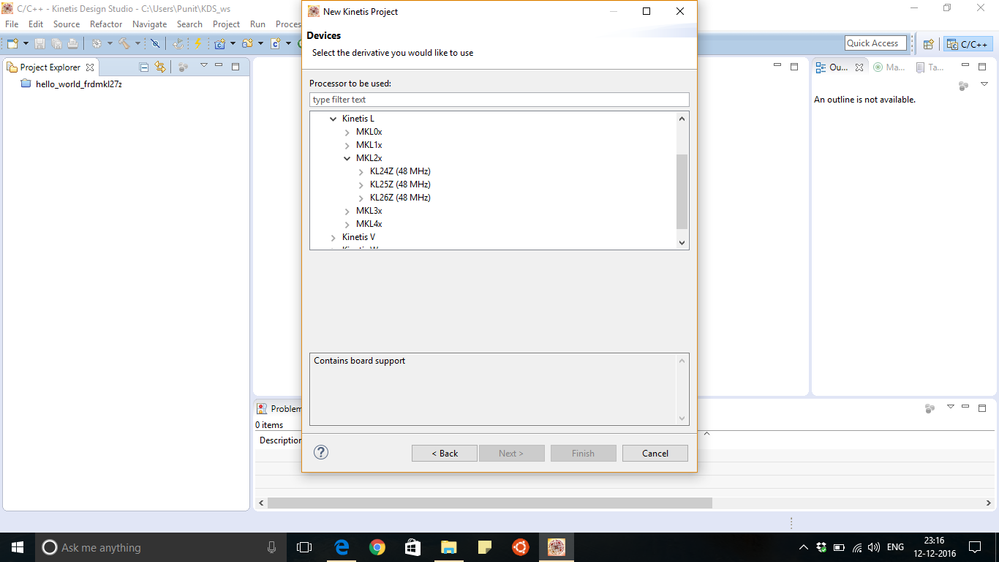The width and height of the screenshot is (999, 562).
Task: Click the Back button in the wizard
Action: (x=444, y=453)
